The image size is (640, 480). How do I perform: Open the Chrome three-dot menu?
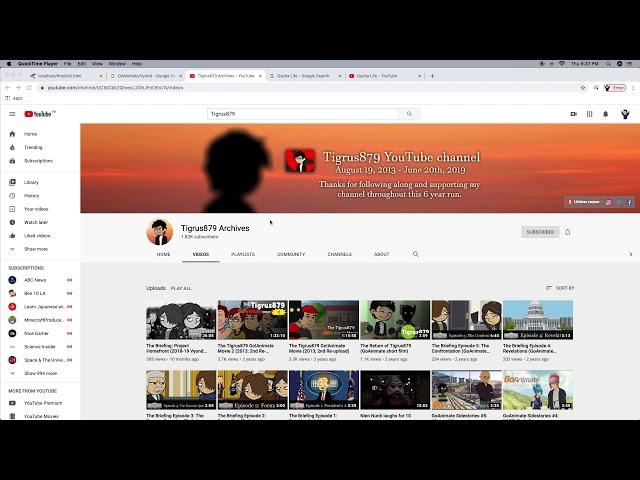[x=633, y=87]
